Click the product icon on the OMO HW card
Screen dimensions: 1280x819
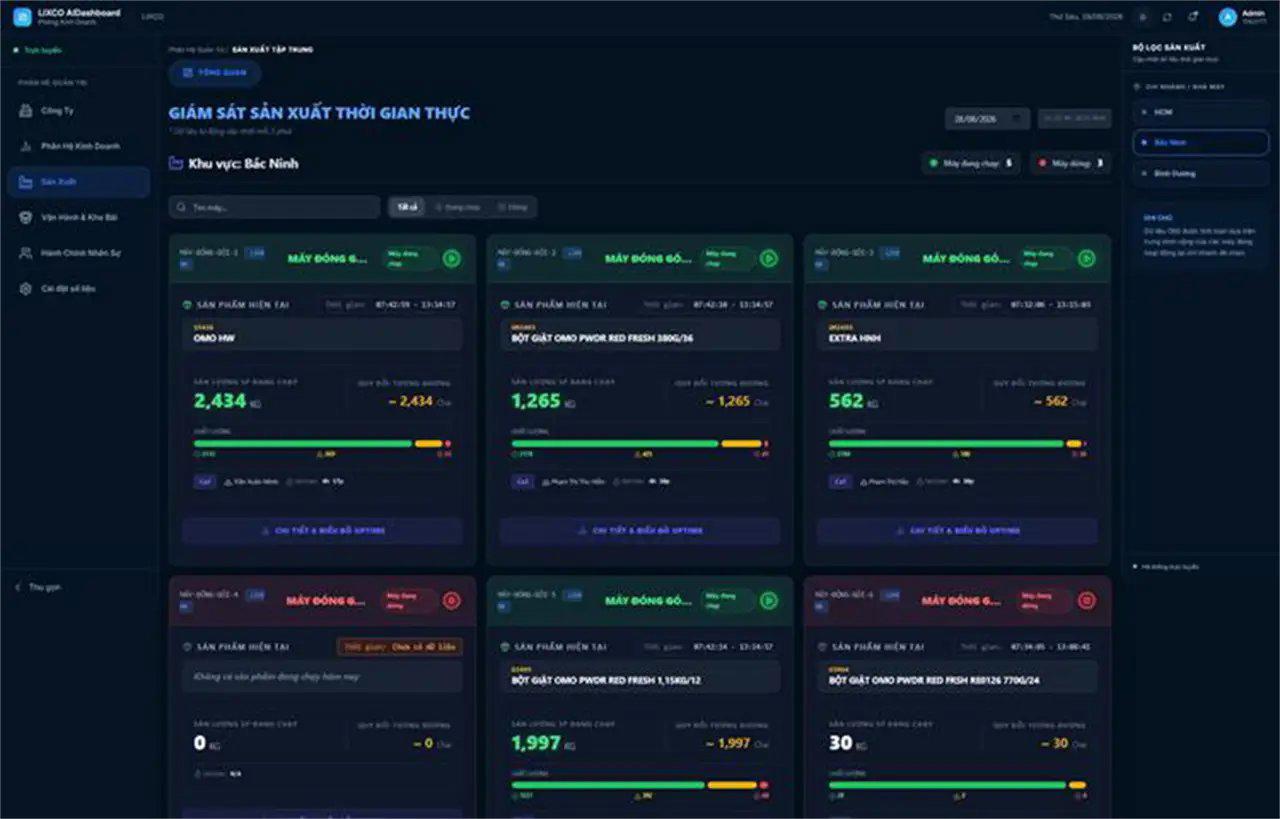[187, 304]
